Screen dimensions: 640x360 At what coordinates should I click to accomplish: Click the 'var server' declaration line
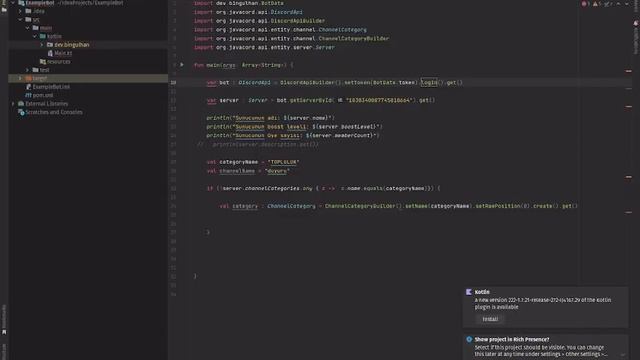click(321, 100)
